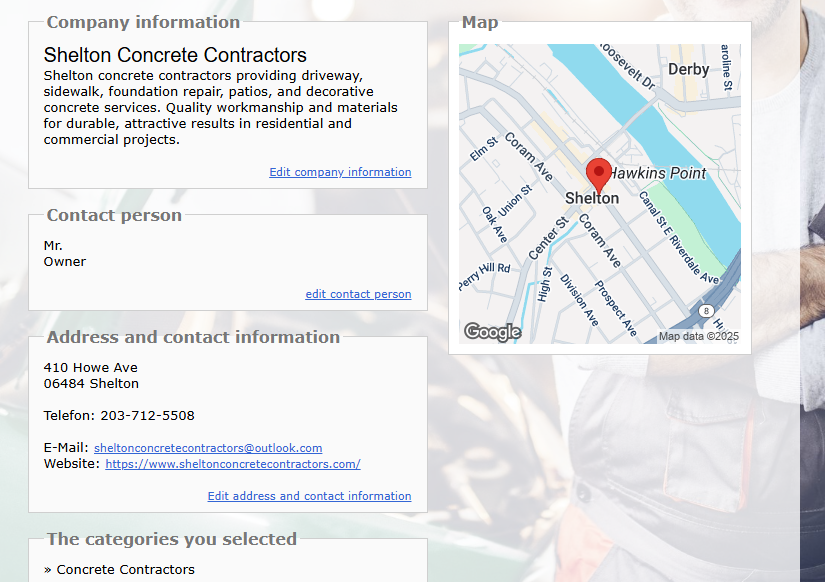Viewport: 825px width, 582px height.
Task: Click the 06484 Shelton postal line
Action: pos(91,384)
